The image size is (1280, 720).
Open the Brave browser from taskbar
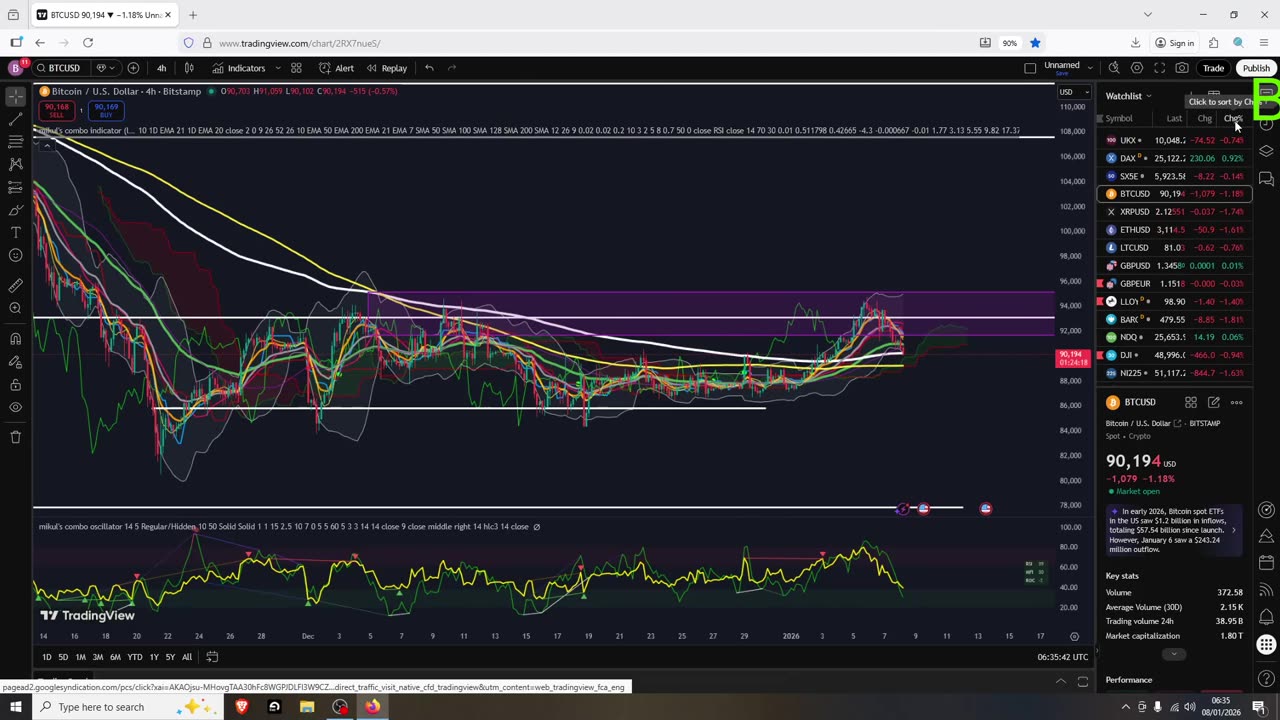coord(241,707)
